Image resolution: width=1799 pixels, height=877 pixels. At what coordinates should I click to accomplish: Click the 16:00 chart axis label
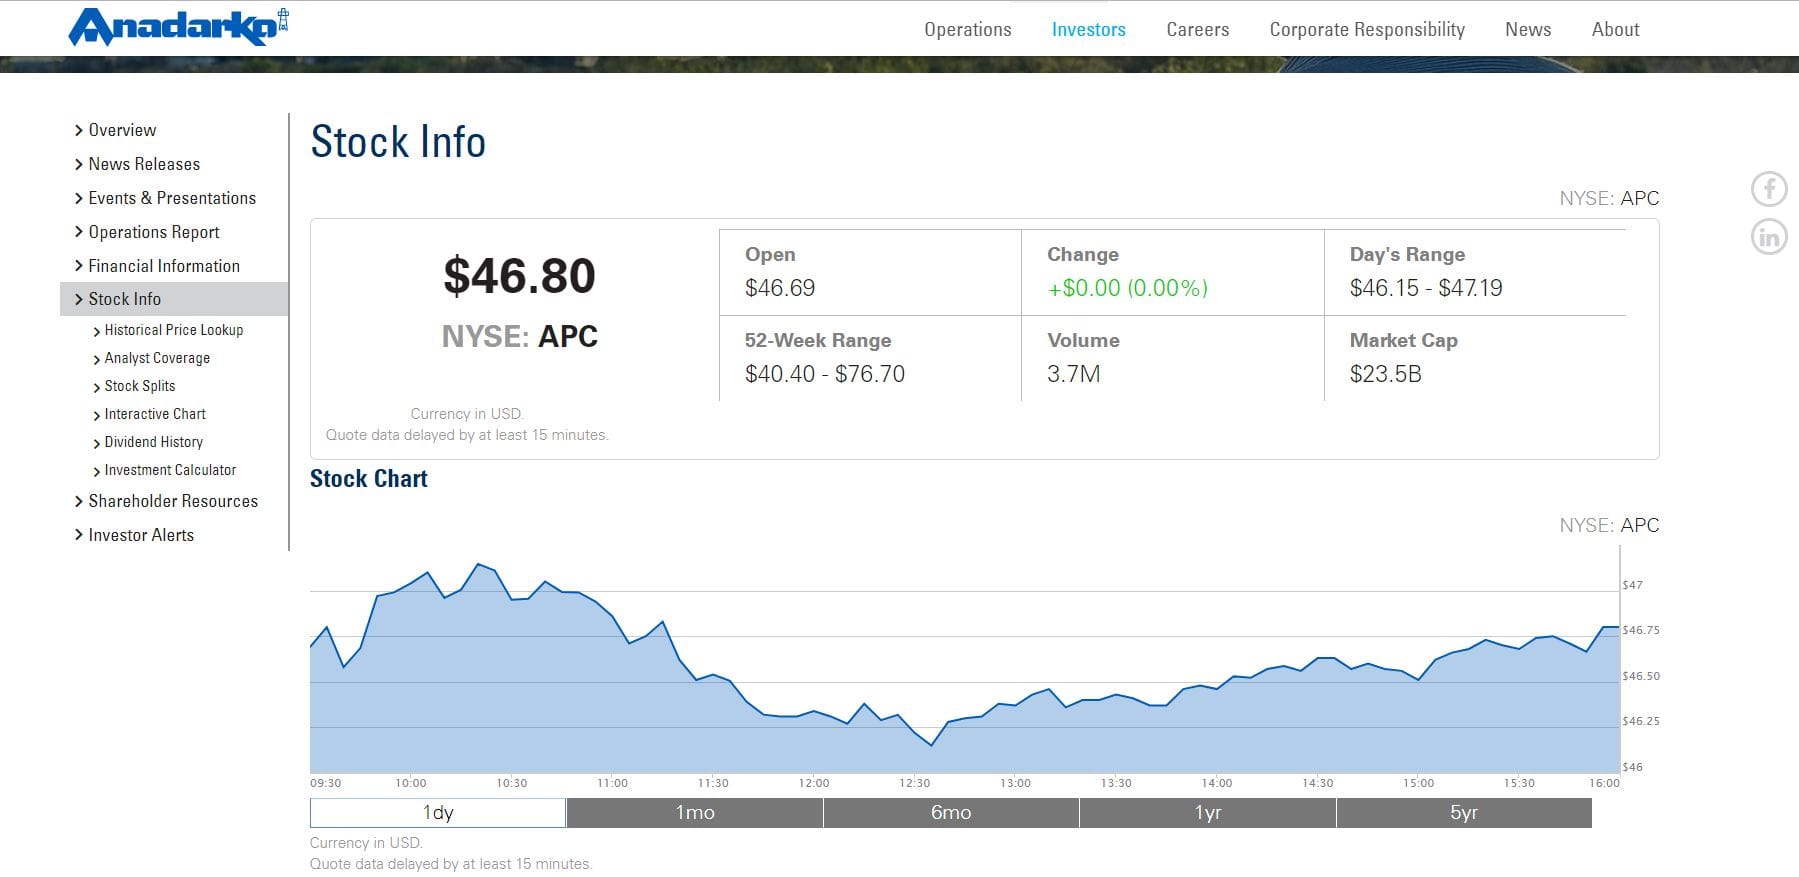(1604, 783)
